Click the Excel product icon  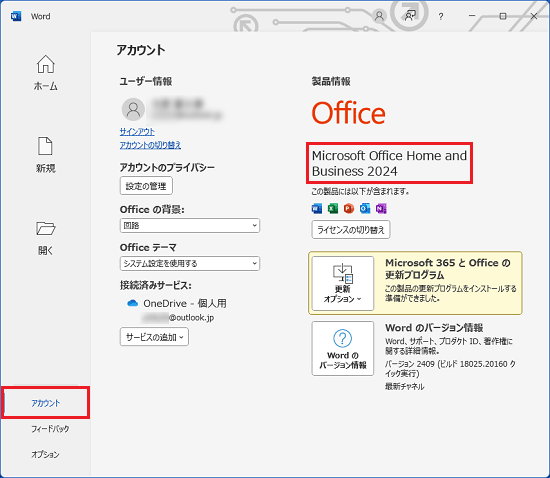click(x=333, y=208)
